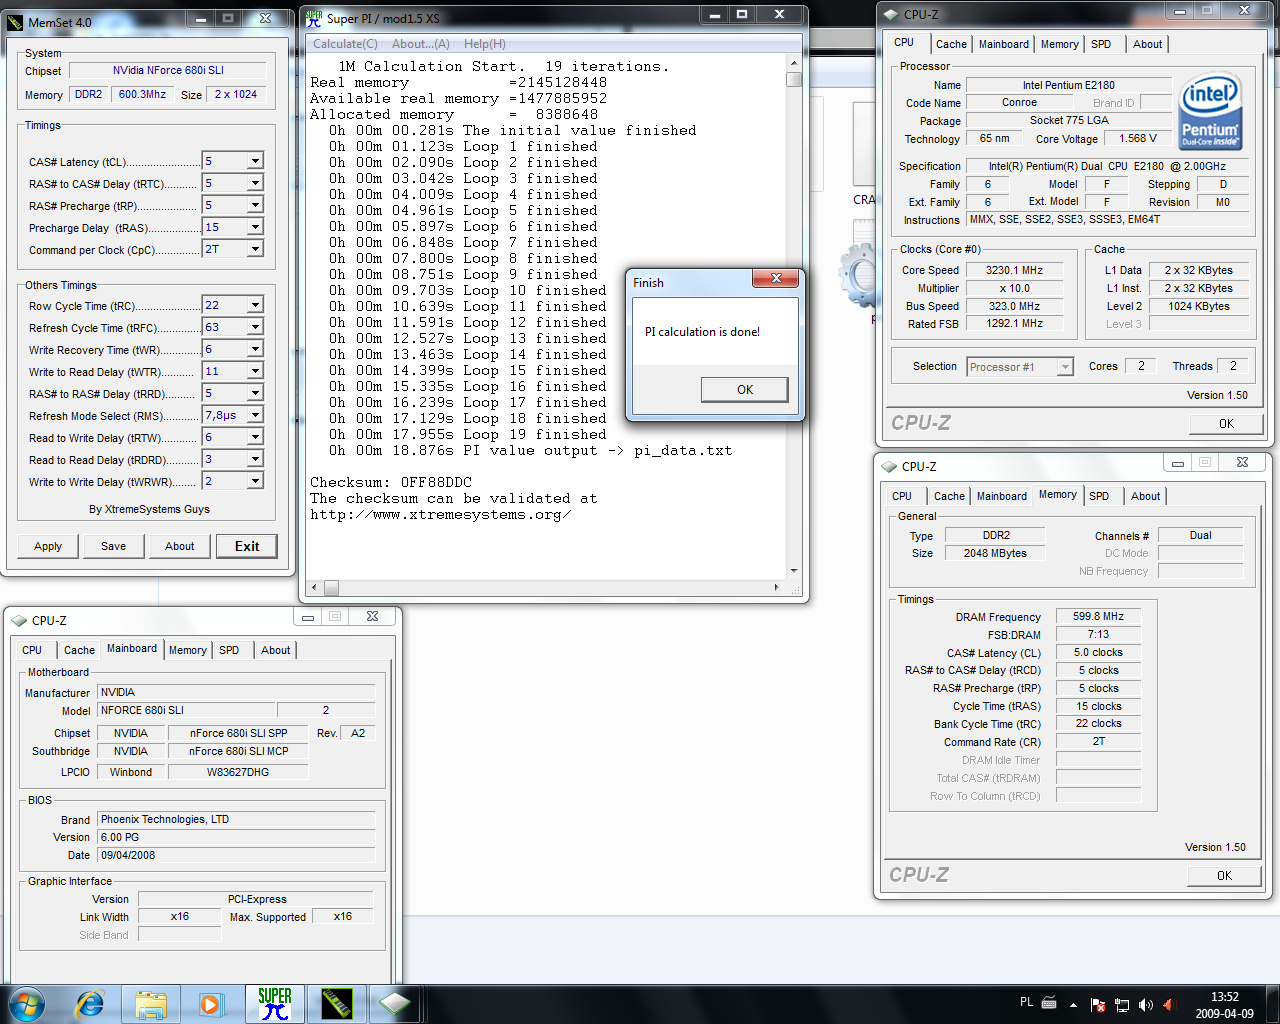Open Refresh Mode Select (RMS) dropdown
Screen dimensions: 1280x1024
pyautogui.click(x=255, y=415)
